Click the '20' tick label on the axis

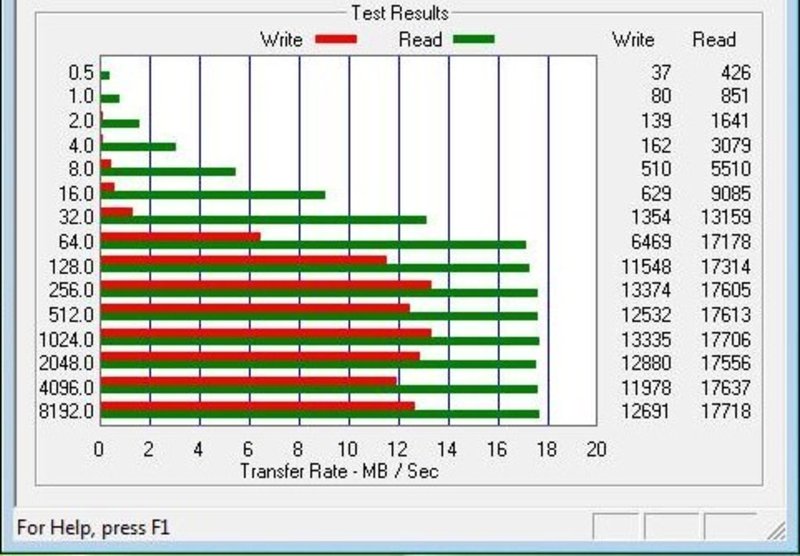click(x=596, y=449)
